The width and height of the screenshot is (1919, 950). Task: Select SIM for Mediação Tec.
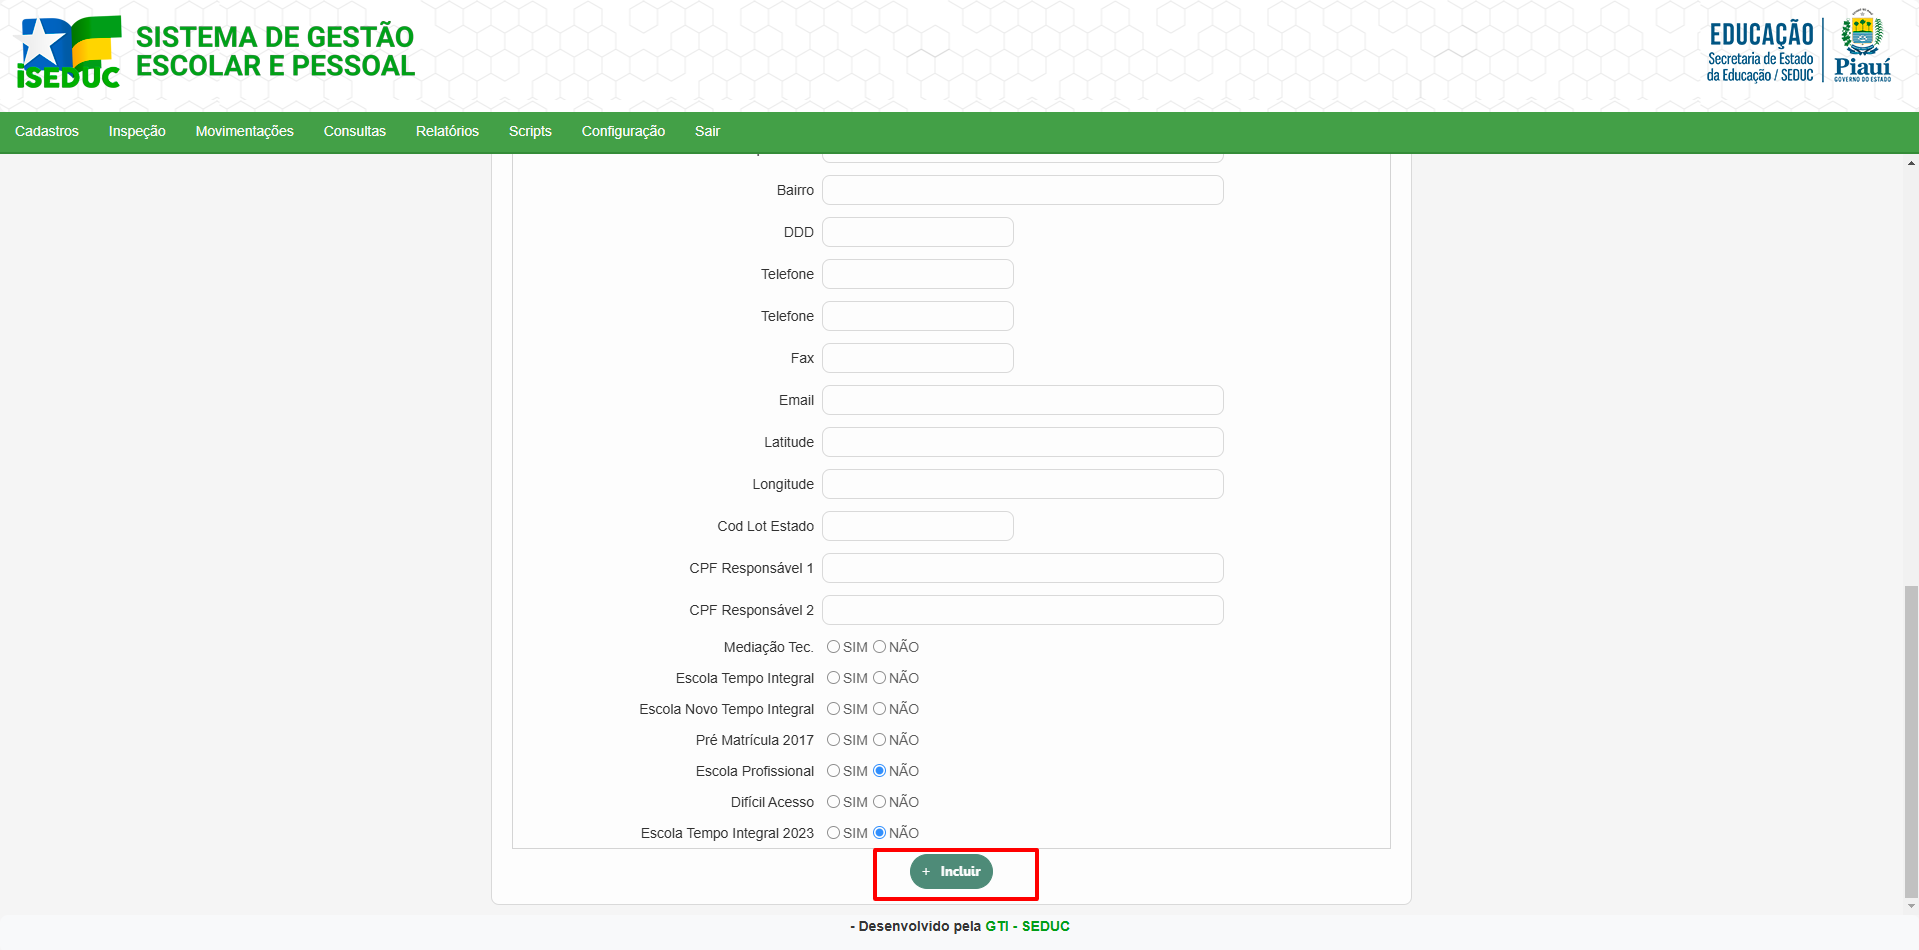pos(833,647)
